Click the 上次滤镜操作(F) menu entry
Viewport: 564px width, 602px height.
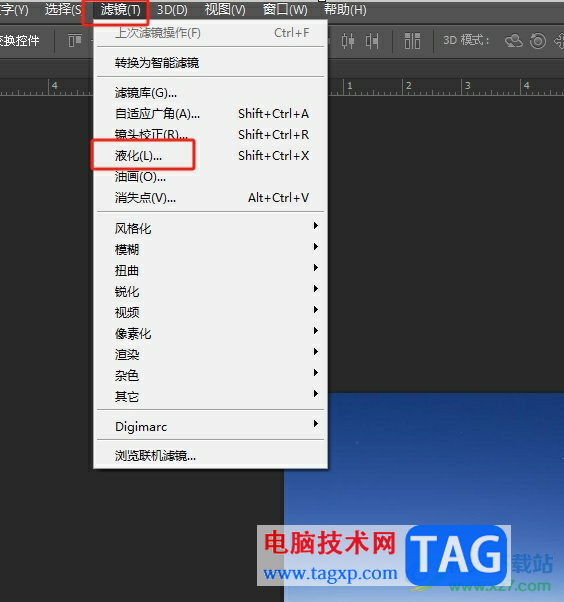click(x=210, y=33)
